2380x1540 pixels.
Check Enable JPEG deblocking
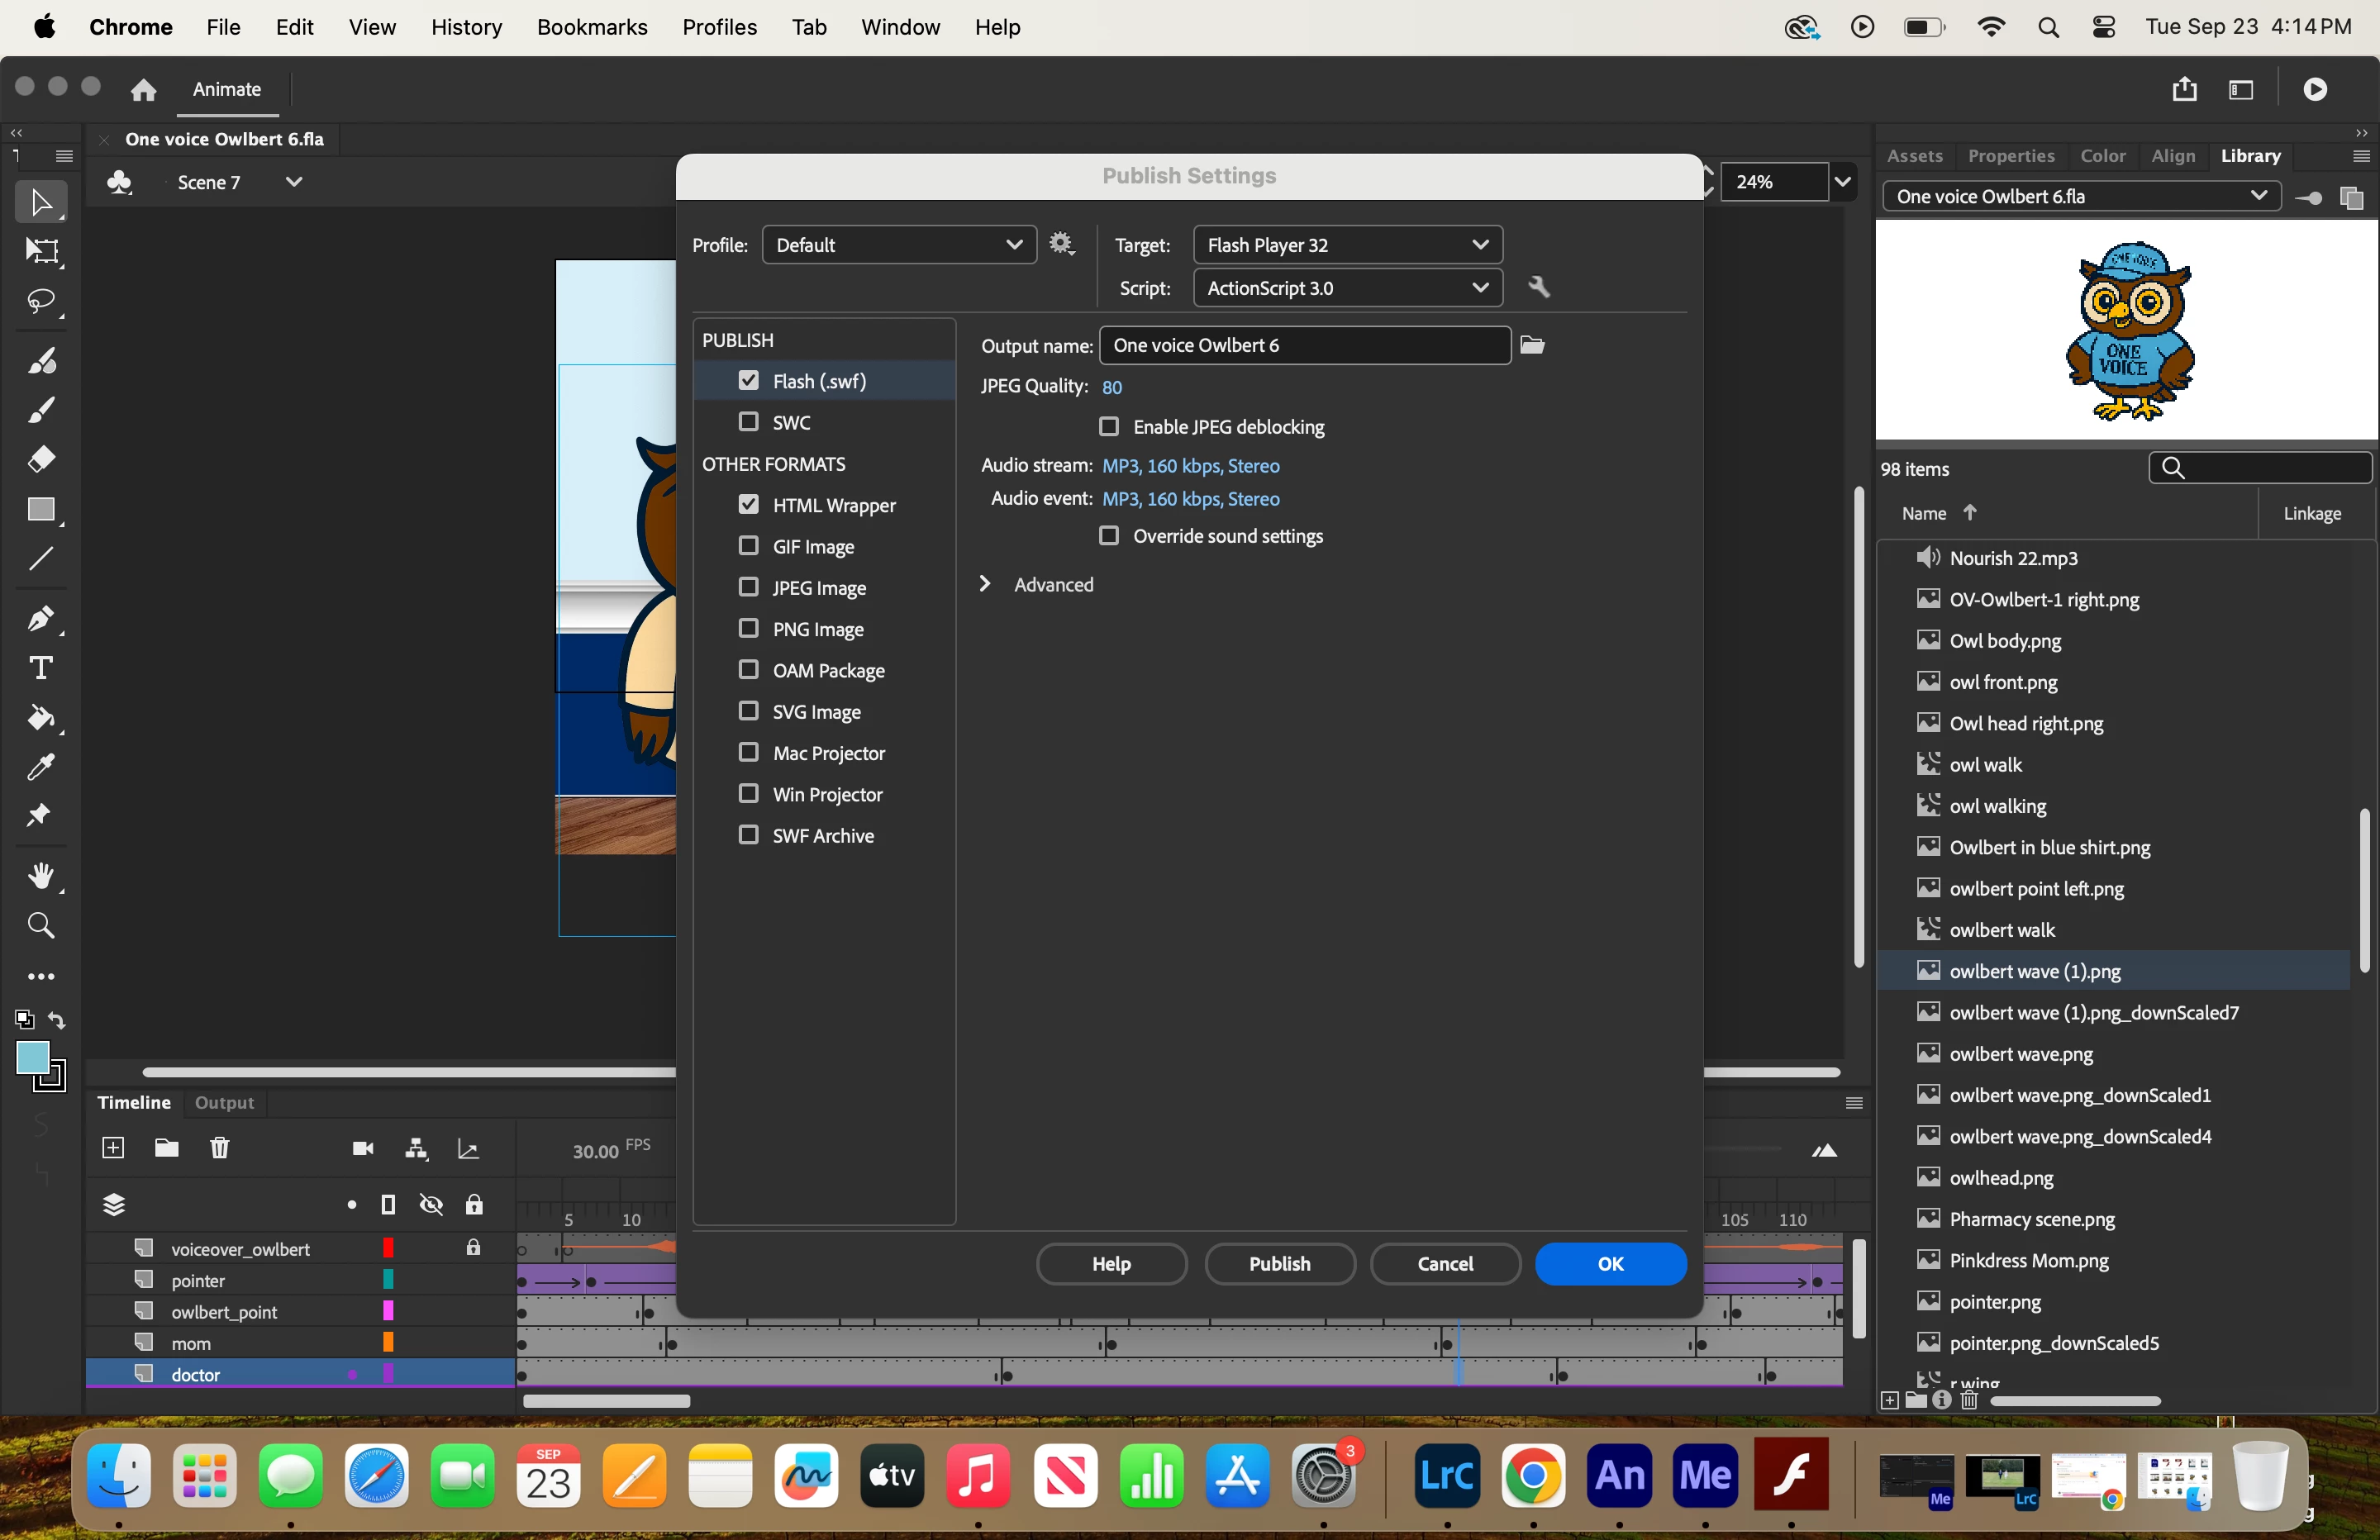[x=1108, y=427]
